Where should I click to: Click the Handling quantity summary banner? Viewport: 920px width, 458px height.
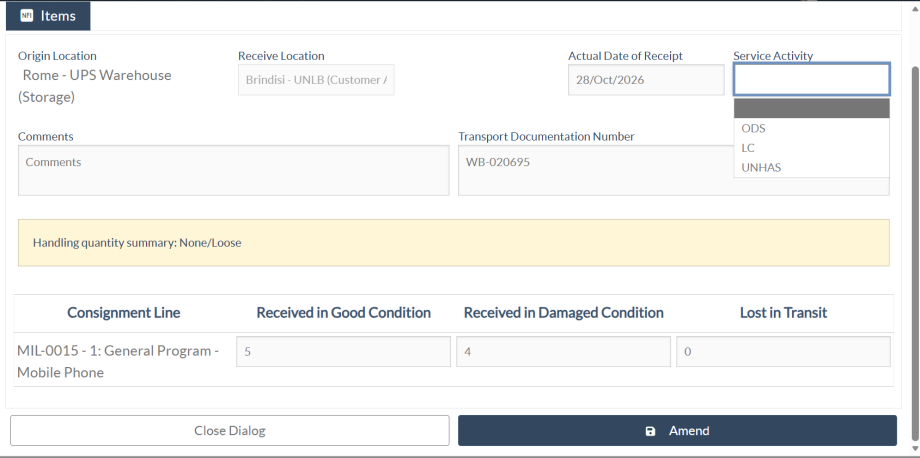tap(454, 243)
